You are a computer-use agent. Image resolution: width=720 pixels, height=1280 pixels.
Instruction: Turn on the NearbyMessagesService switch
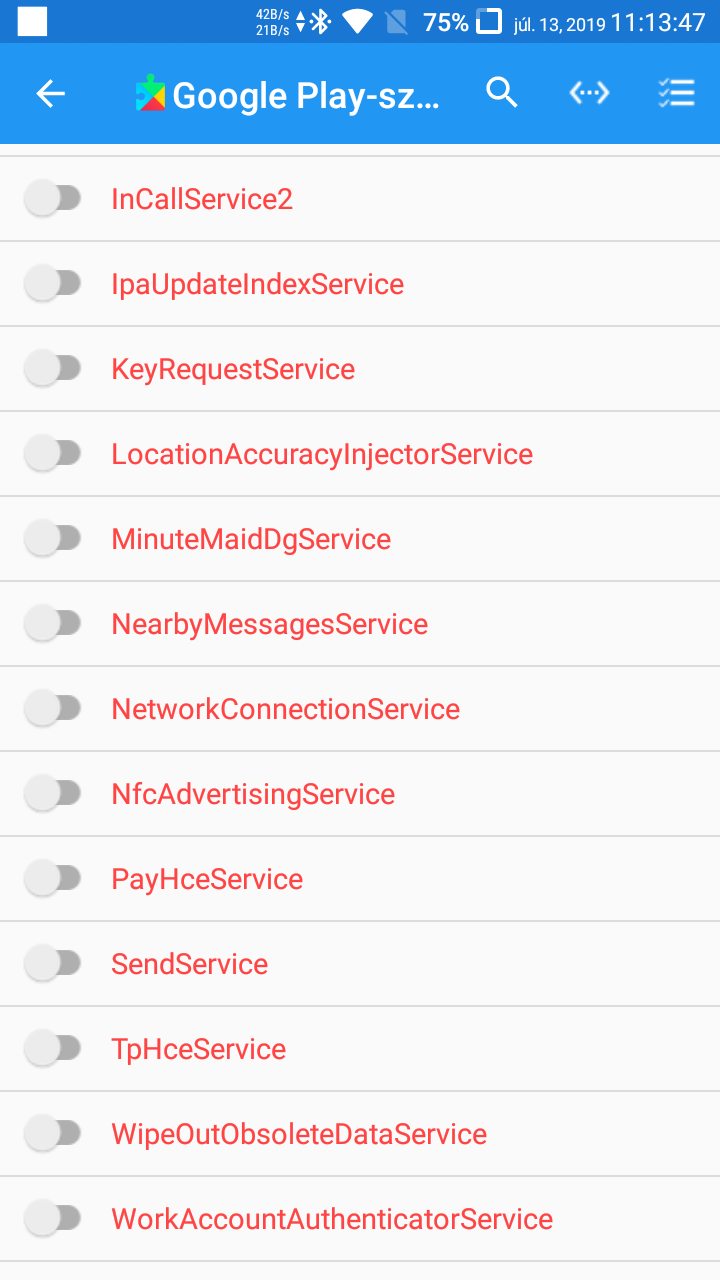pos(53,624)
